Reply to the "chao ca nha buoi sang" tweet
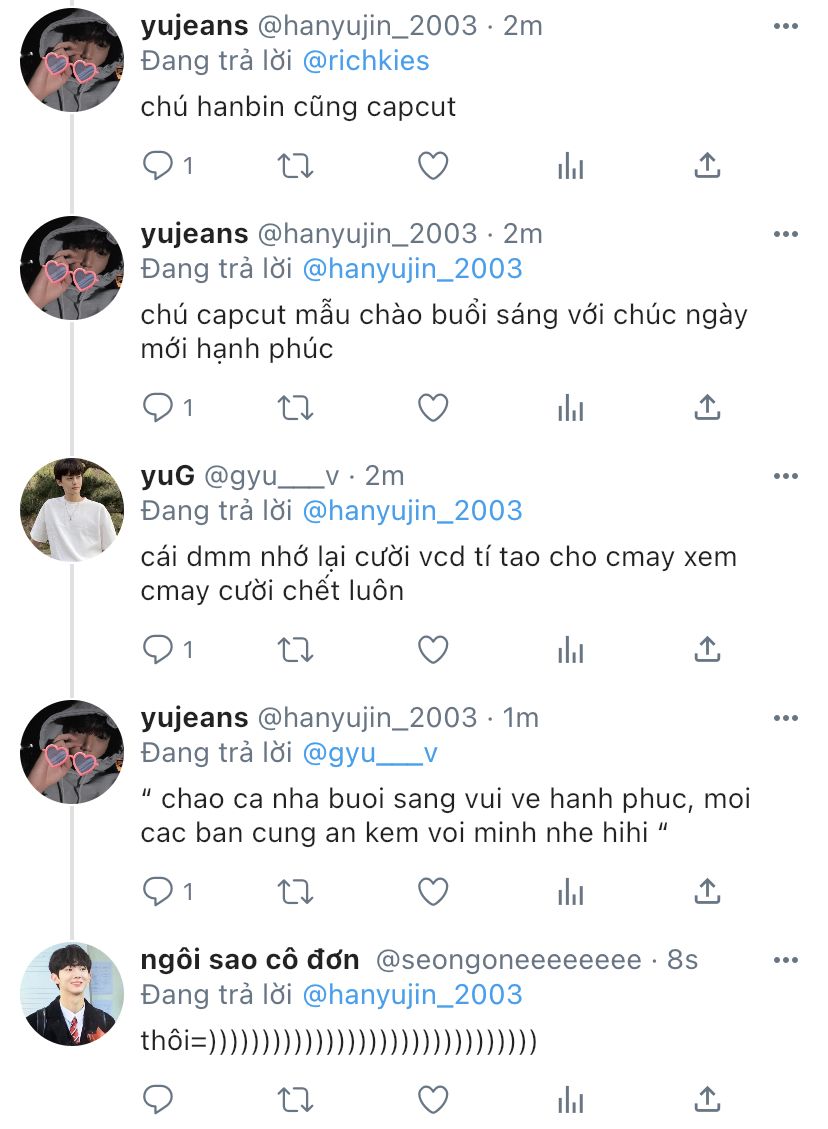This screenshot has height=1129, width=828. (x=158, y=892)
